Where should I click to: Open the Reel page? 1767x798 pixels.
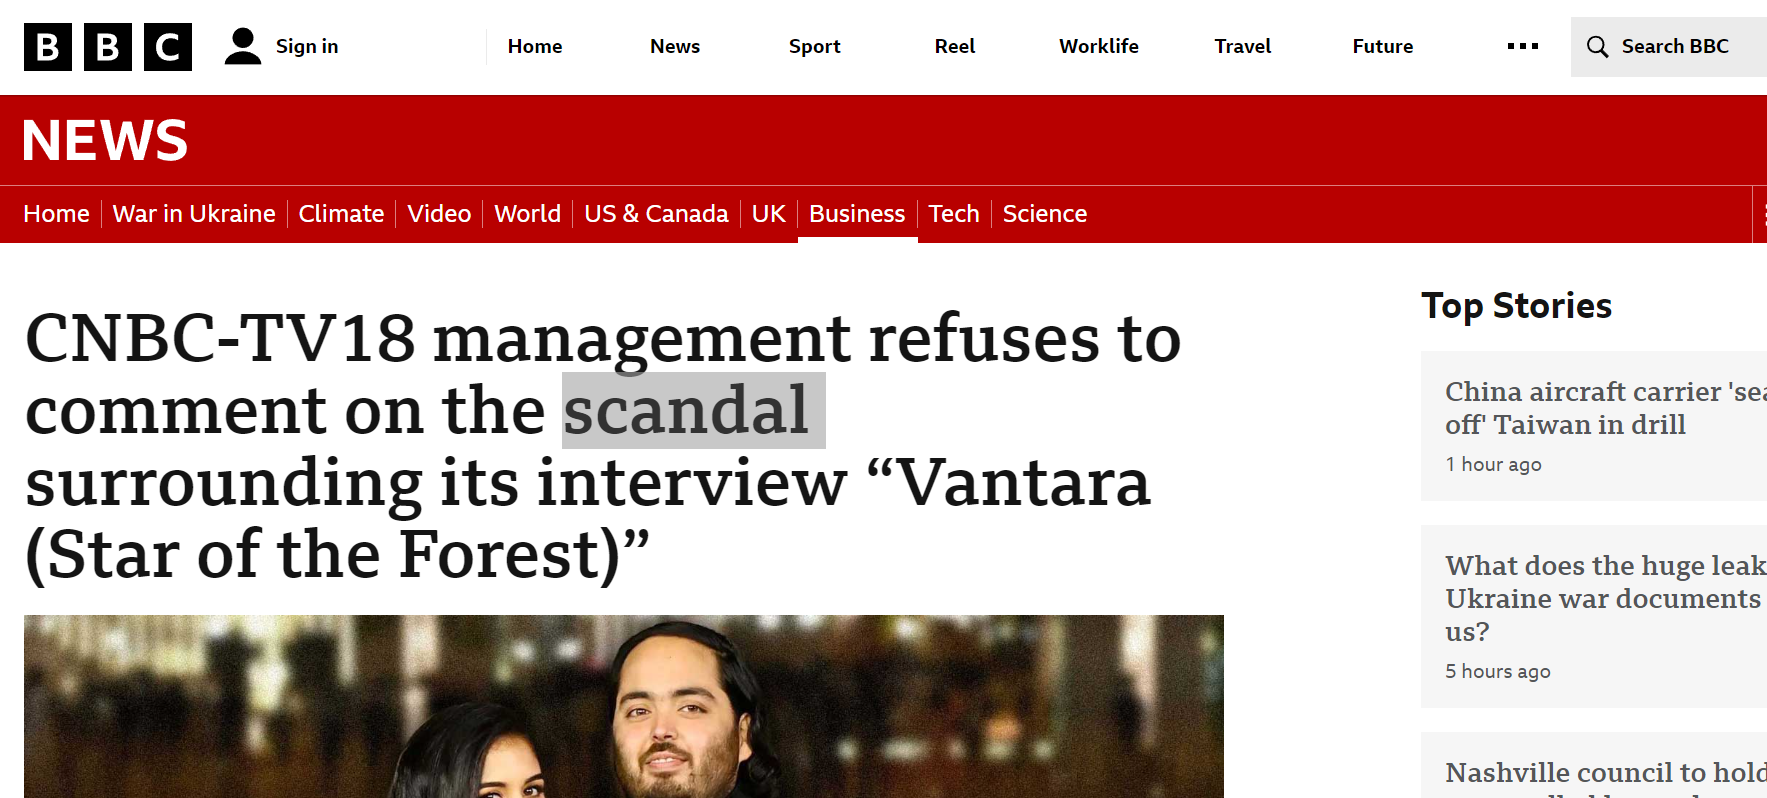tap(954, 47)
